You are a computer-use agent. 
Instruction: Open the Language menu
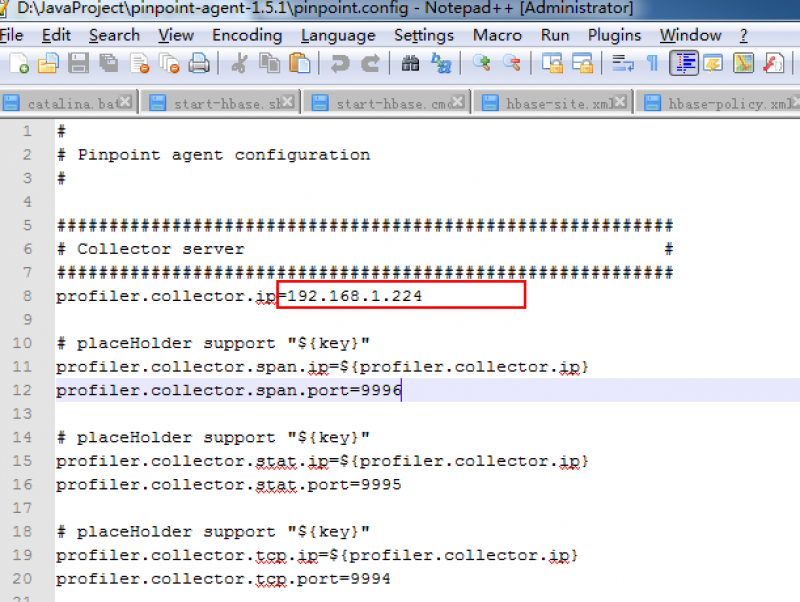pos(337,35)
